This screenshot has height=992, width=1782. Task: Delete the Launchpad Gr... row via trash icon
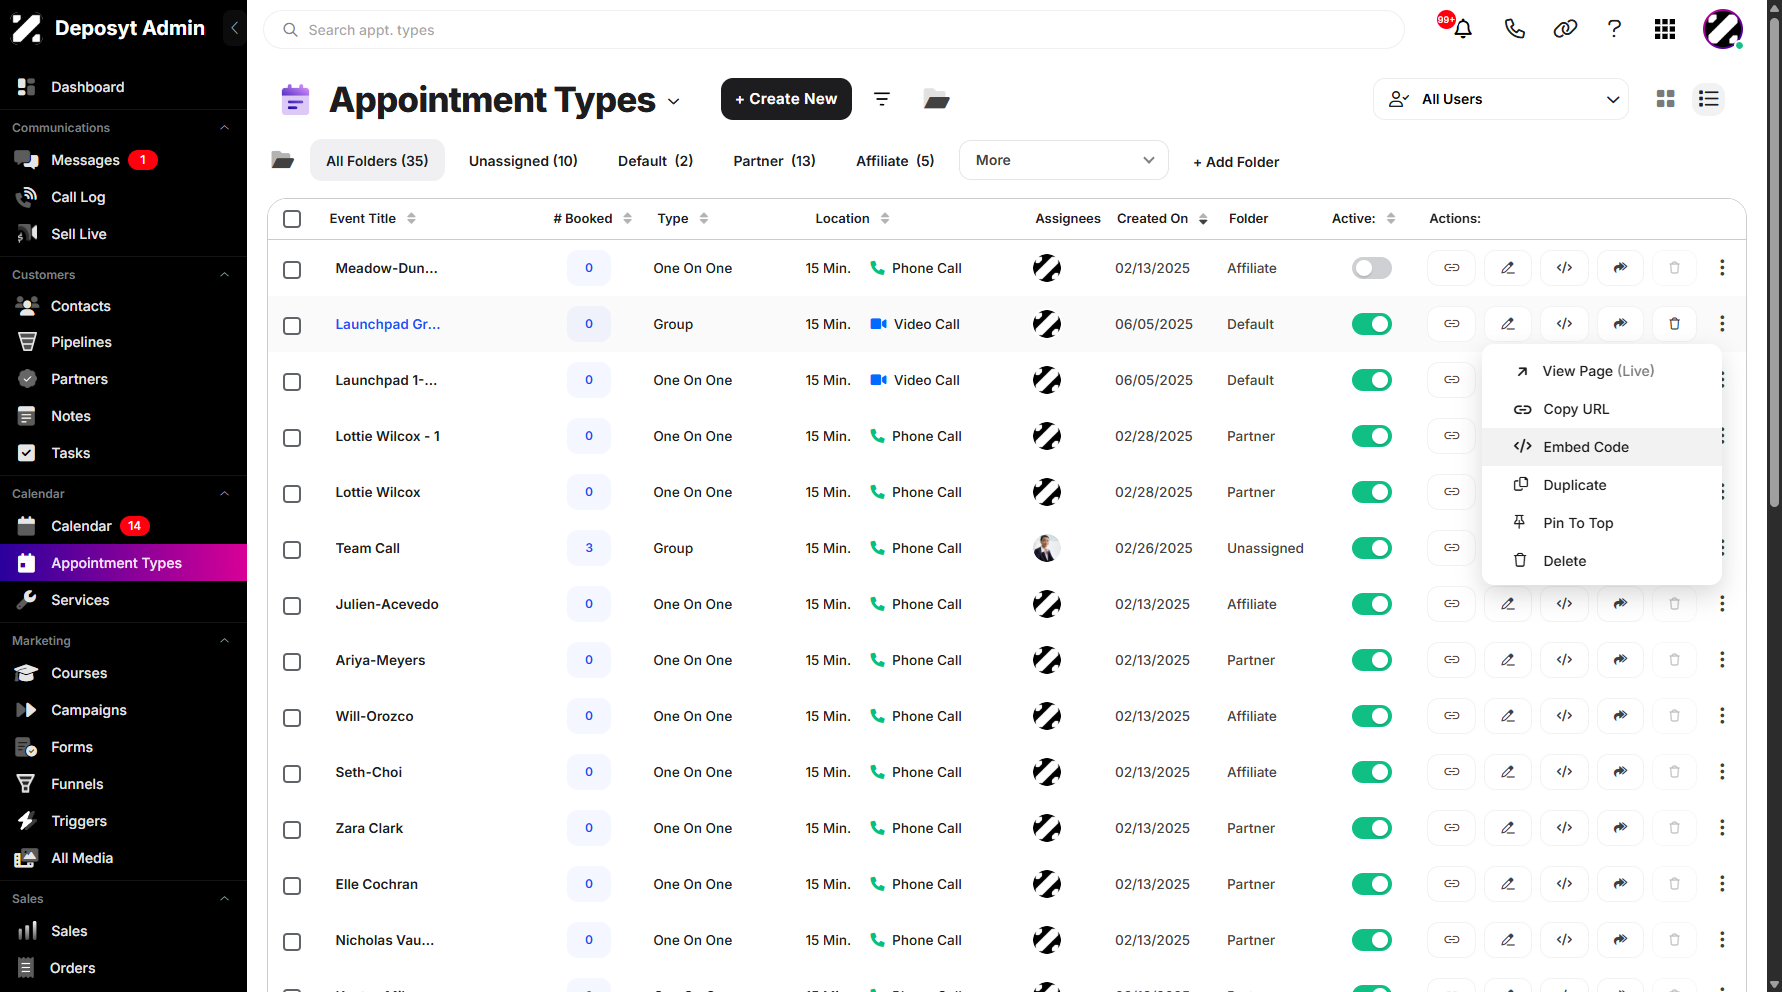click(x=1674, y=324)
